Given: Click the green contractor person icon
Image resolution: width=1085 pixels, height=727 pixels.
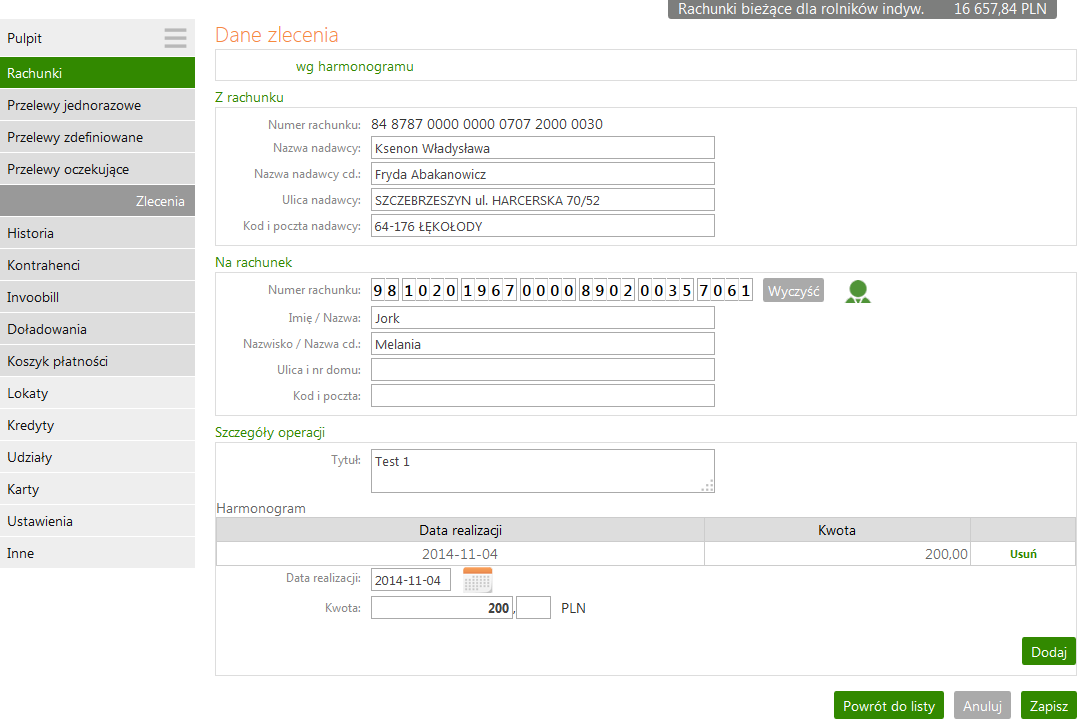Looking at the screenshot, I should (x=857, y=291).
